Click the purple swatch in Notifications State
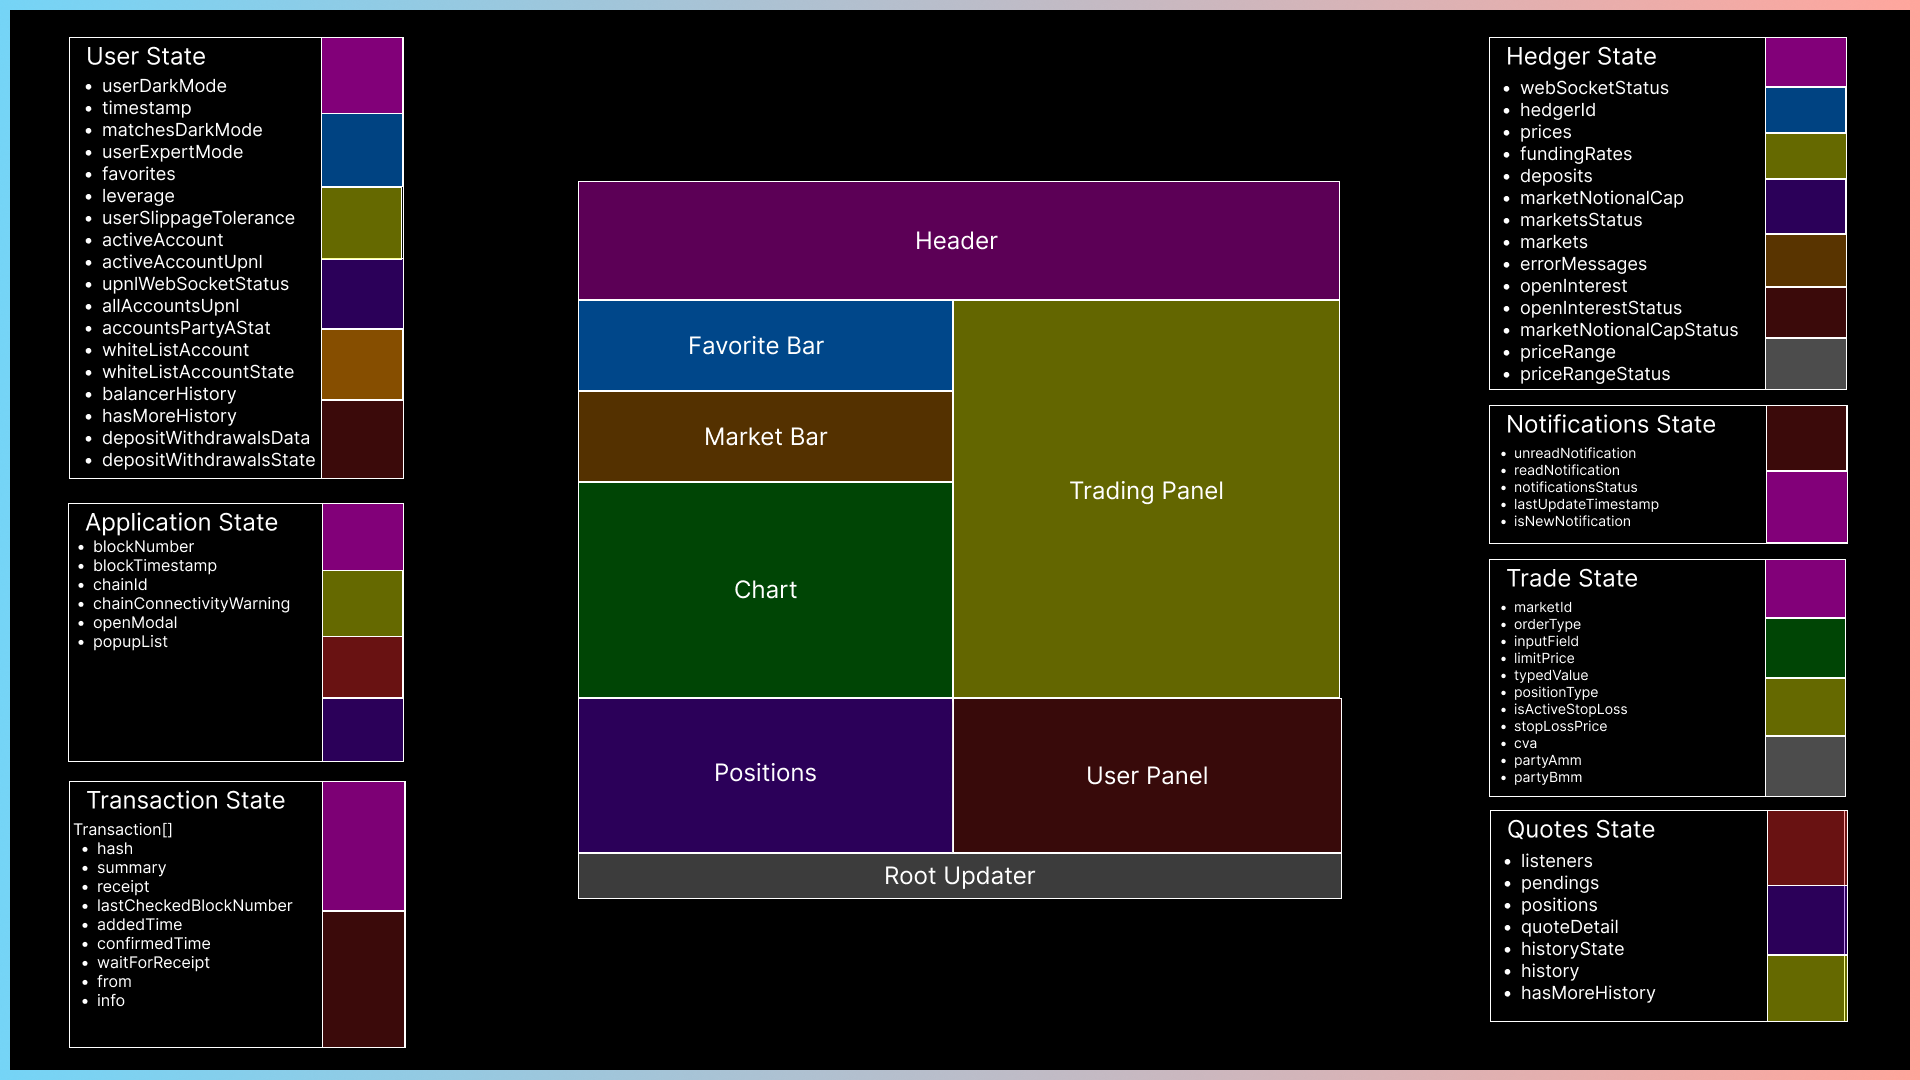 click(1806, 507)
